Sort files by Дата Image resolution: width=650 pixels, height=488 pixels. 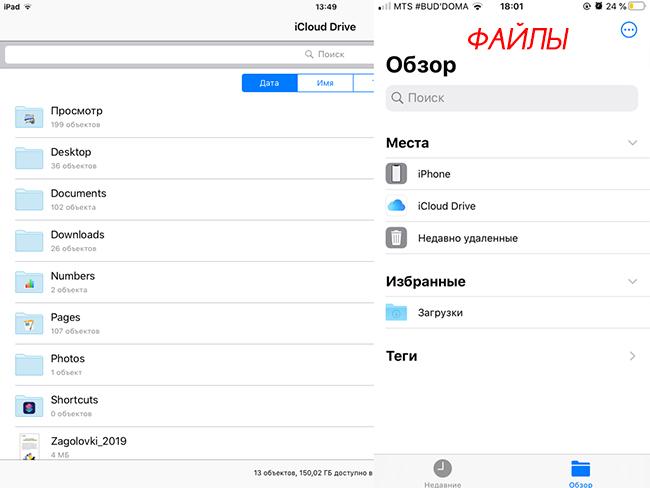pos(269,83)
